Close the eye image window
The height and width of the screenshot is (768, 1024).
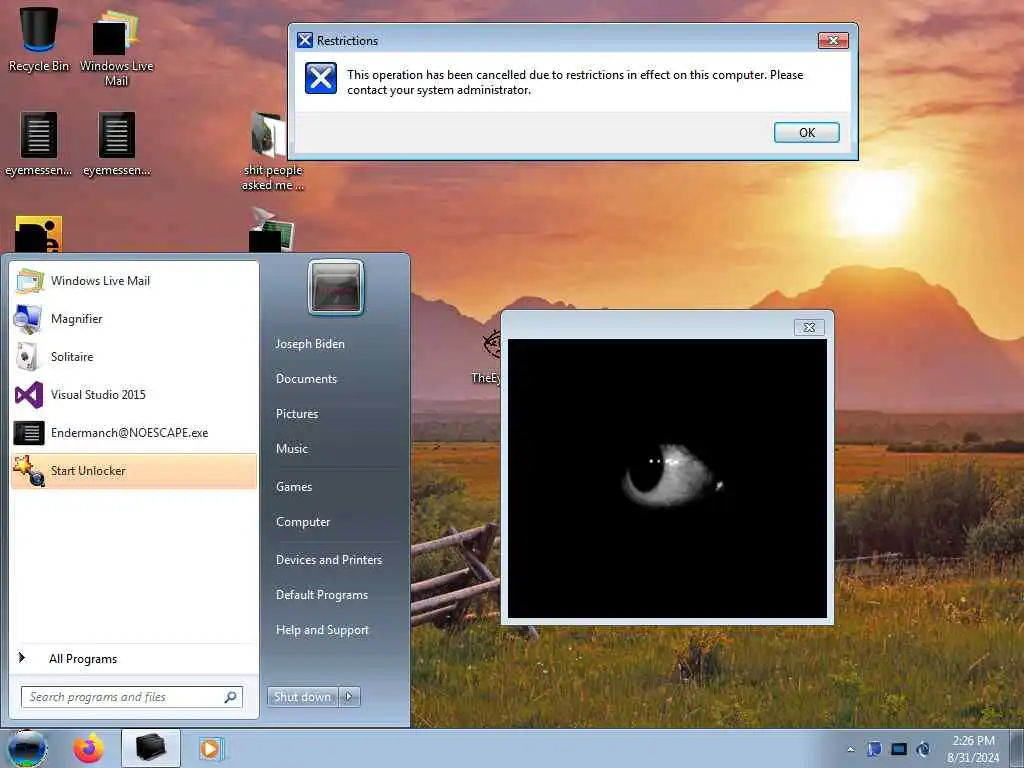click(809, 327)
